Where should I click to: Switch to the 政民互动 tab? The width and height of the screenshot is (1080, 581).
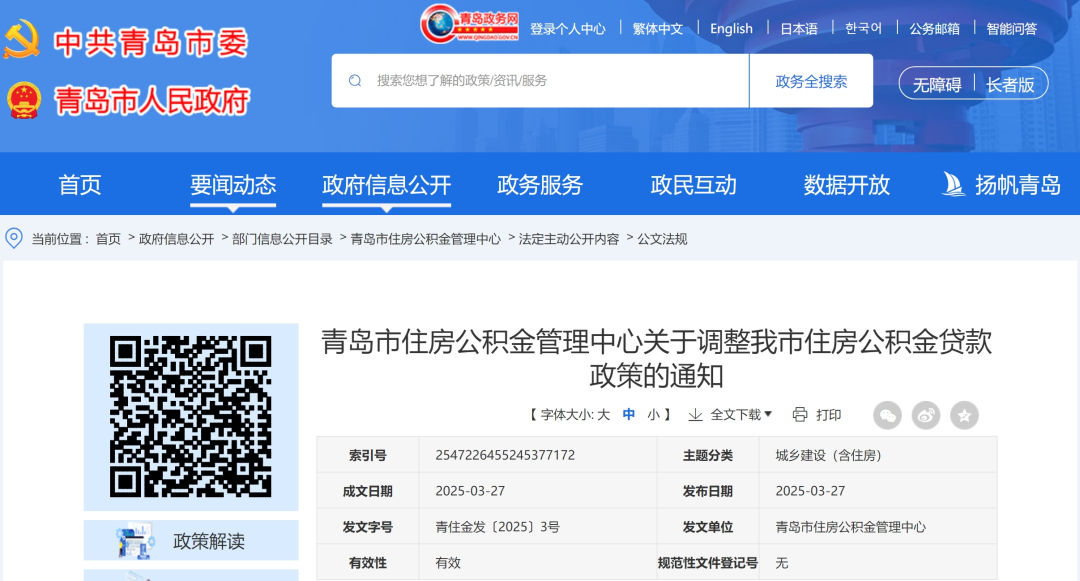(x=694, y=184)
